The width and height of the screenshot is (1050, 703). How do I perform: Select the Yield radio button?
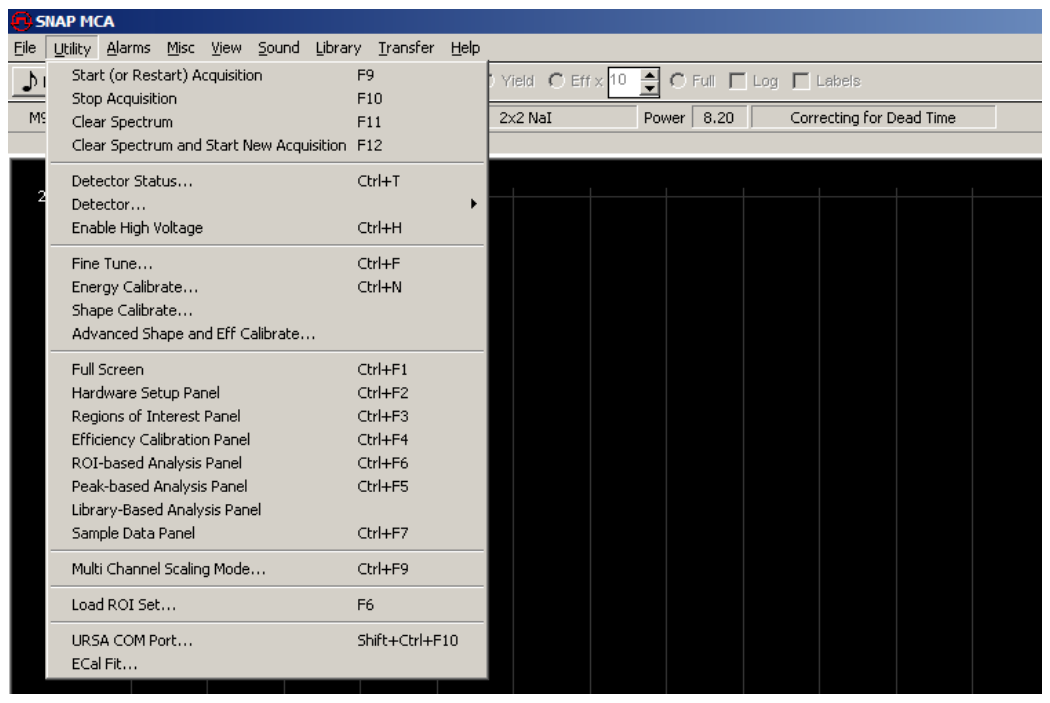tap(489, 81)
